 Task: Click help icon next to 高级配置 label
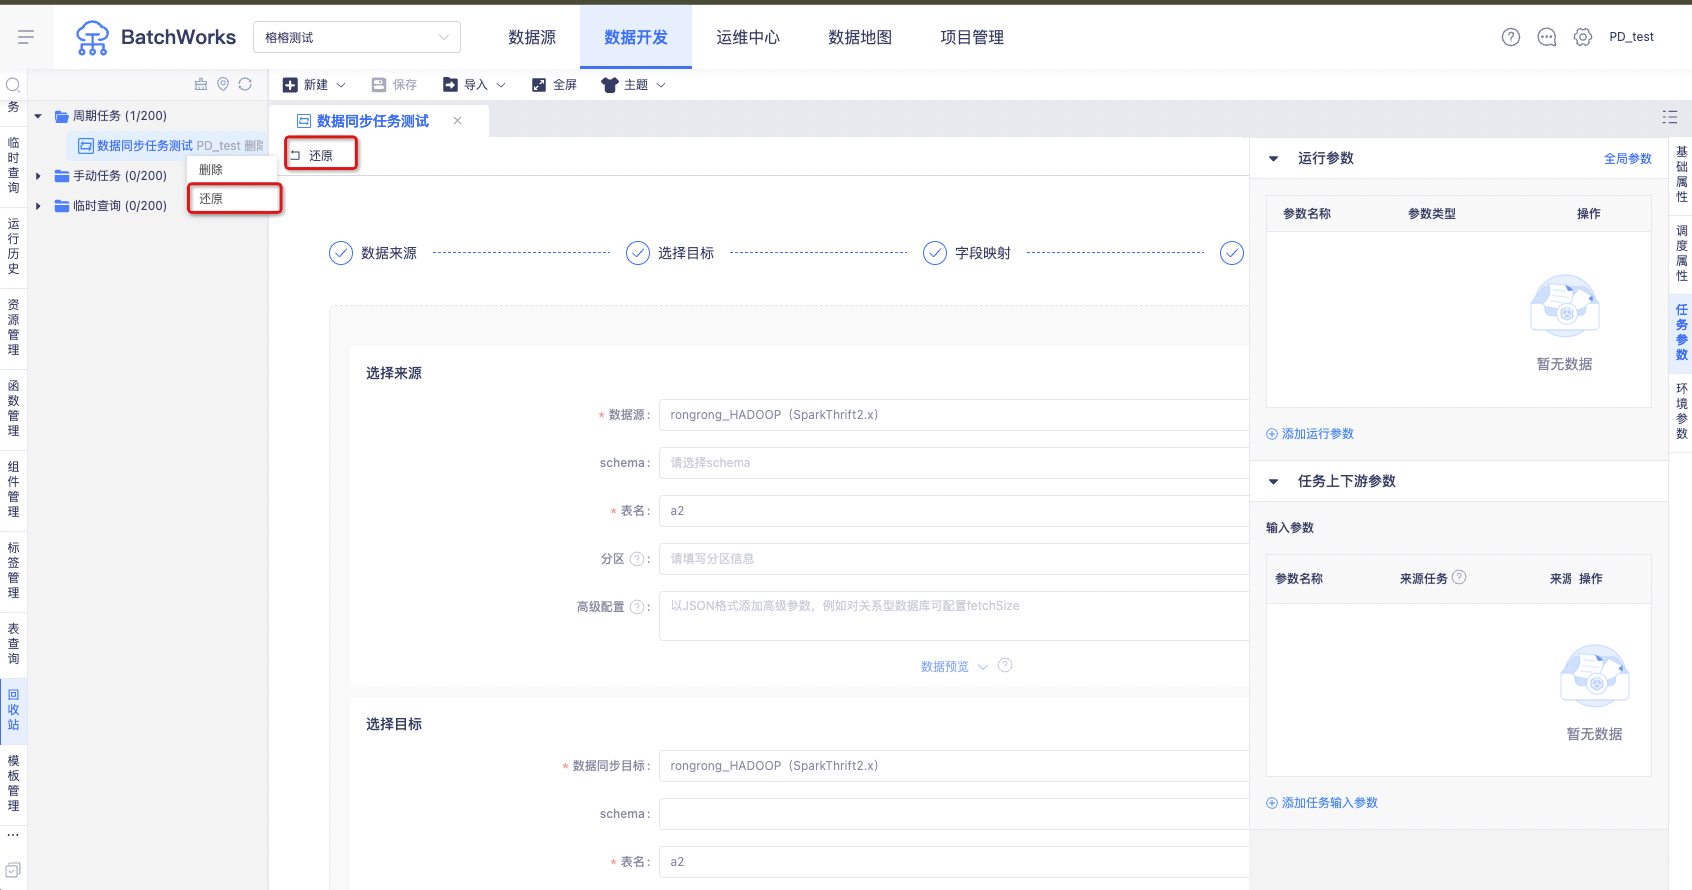coord(637,606)
